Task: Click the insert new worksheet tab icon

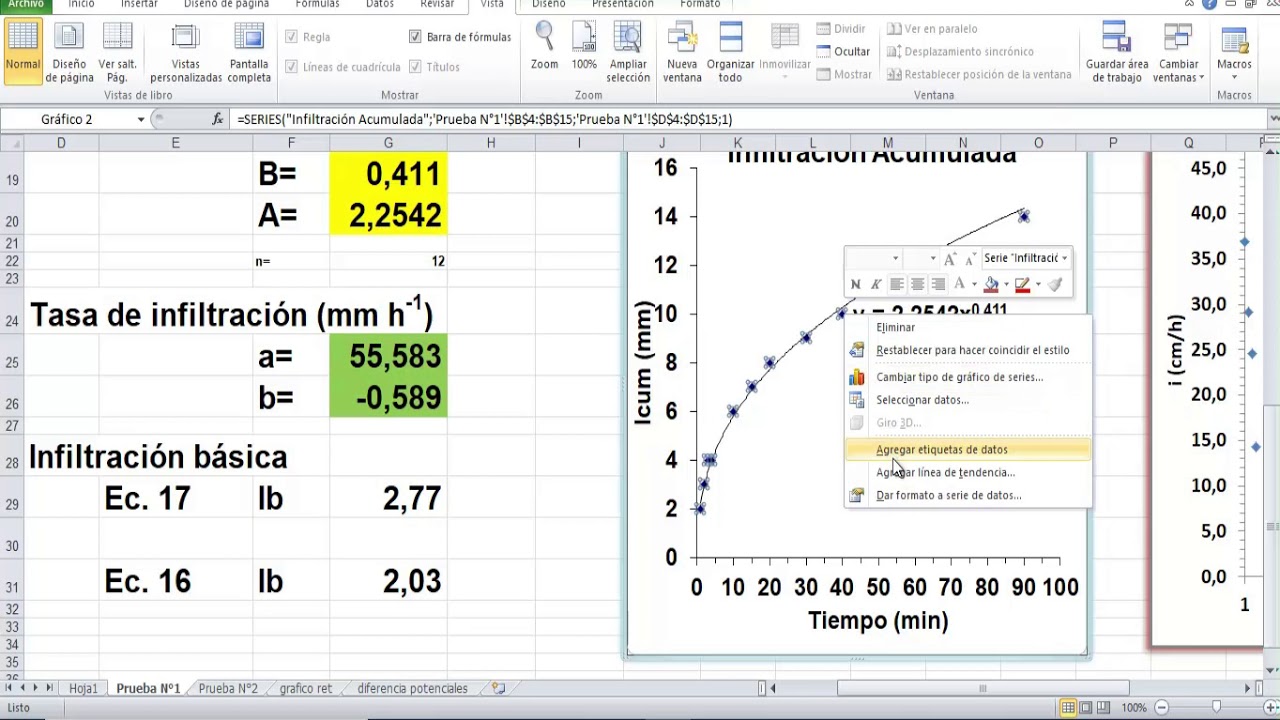Action: (x=498, y=688)
